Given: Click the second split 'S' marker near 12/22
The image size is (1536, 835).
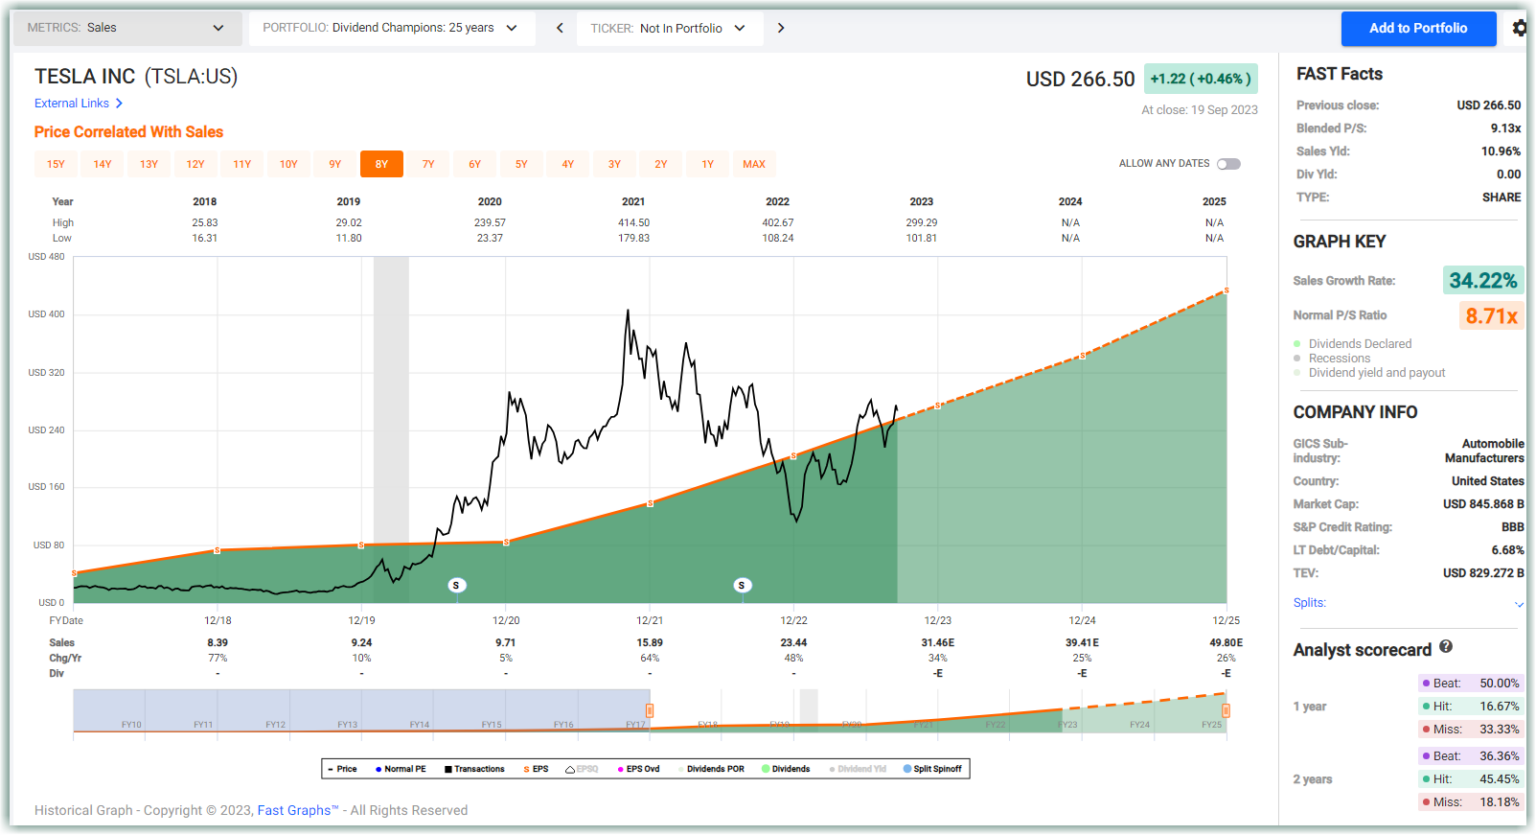Looking at the screenshot, I should coord(742,585).
